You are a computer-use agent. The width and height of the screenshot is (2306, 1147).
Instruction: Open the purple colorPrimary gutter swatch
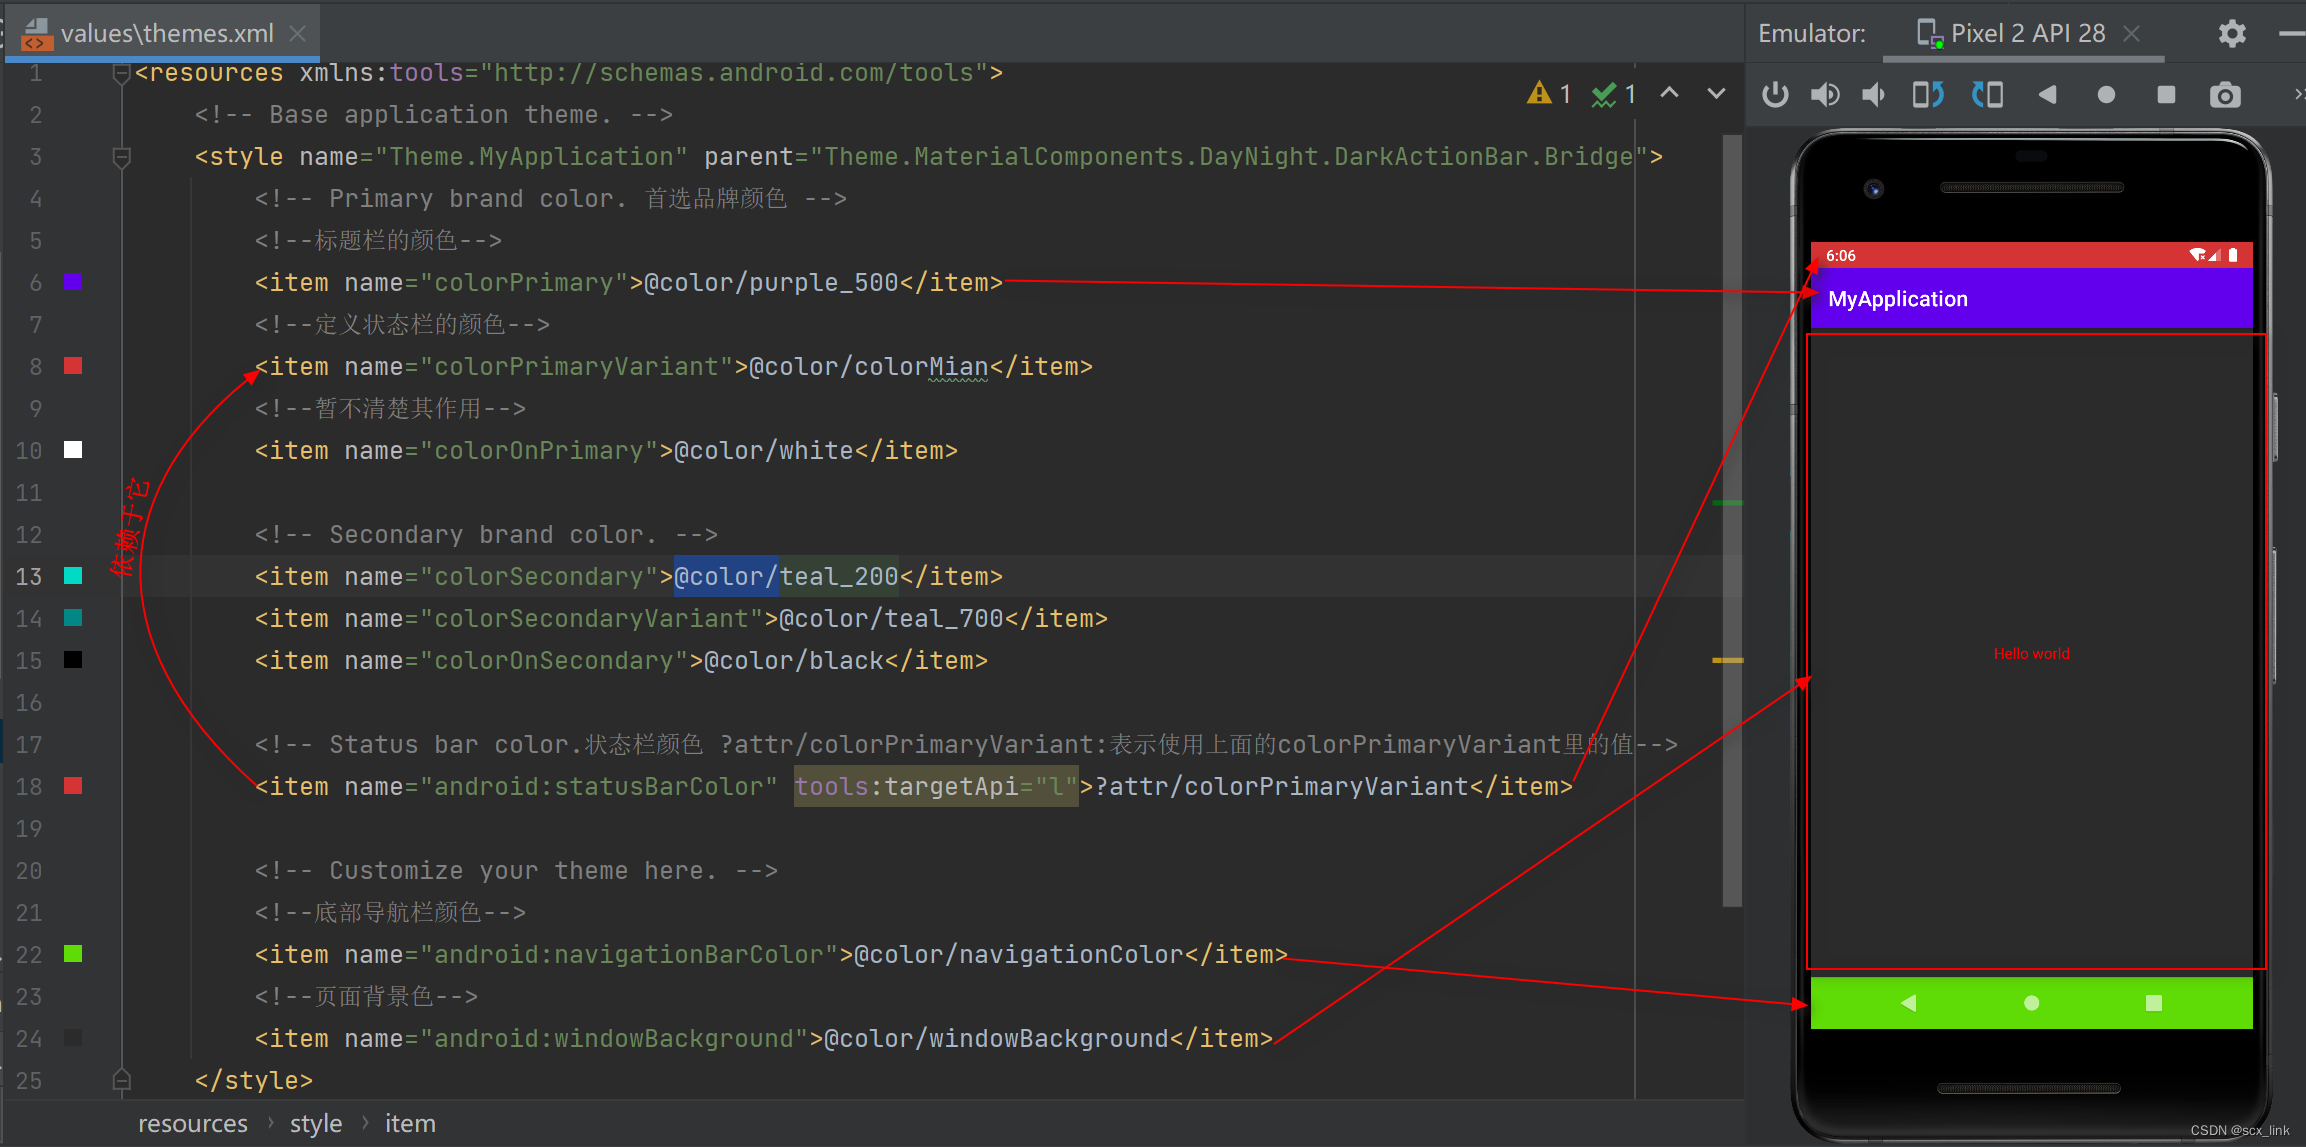click(x=73, y=282)
